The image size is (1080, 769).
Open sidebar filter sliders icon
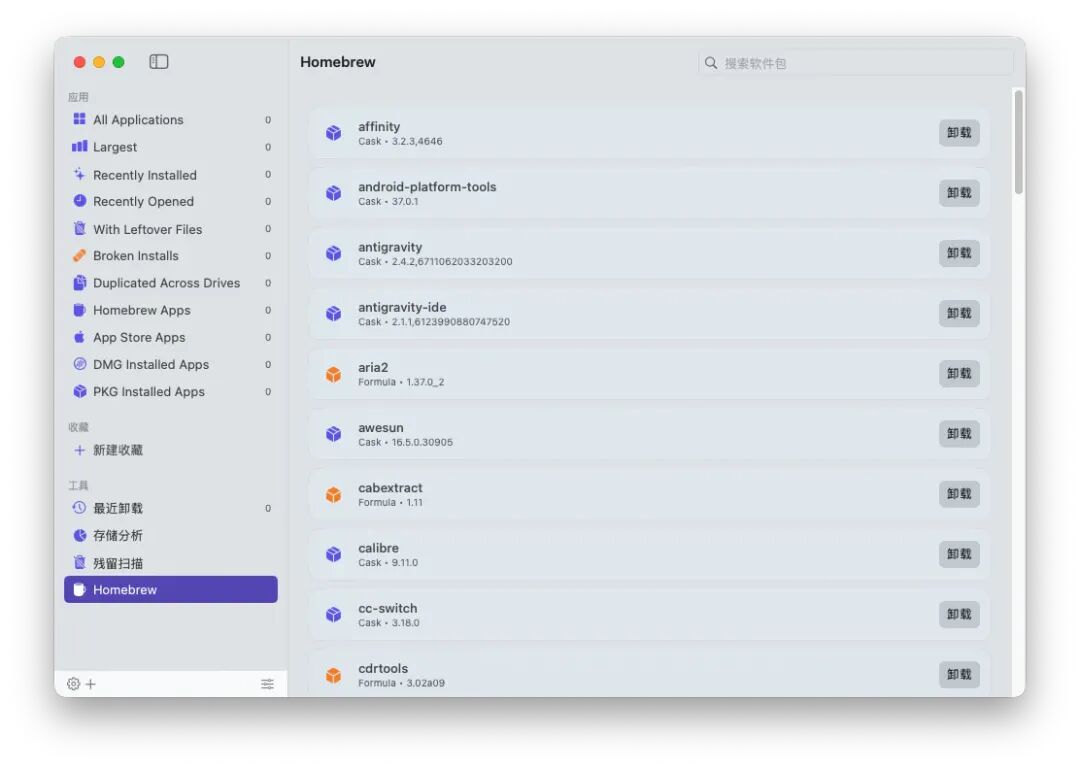click(x=267, y=684)
